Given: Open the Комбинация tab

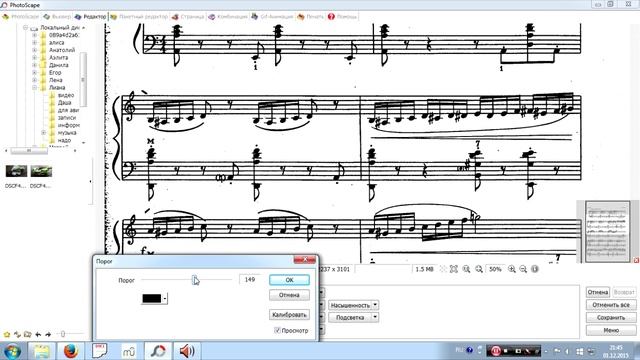Looking at the screenshot, I should (x=228, y=17).
